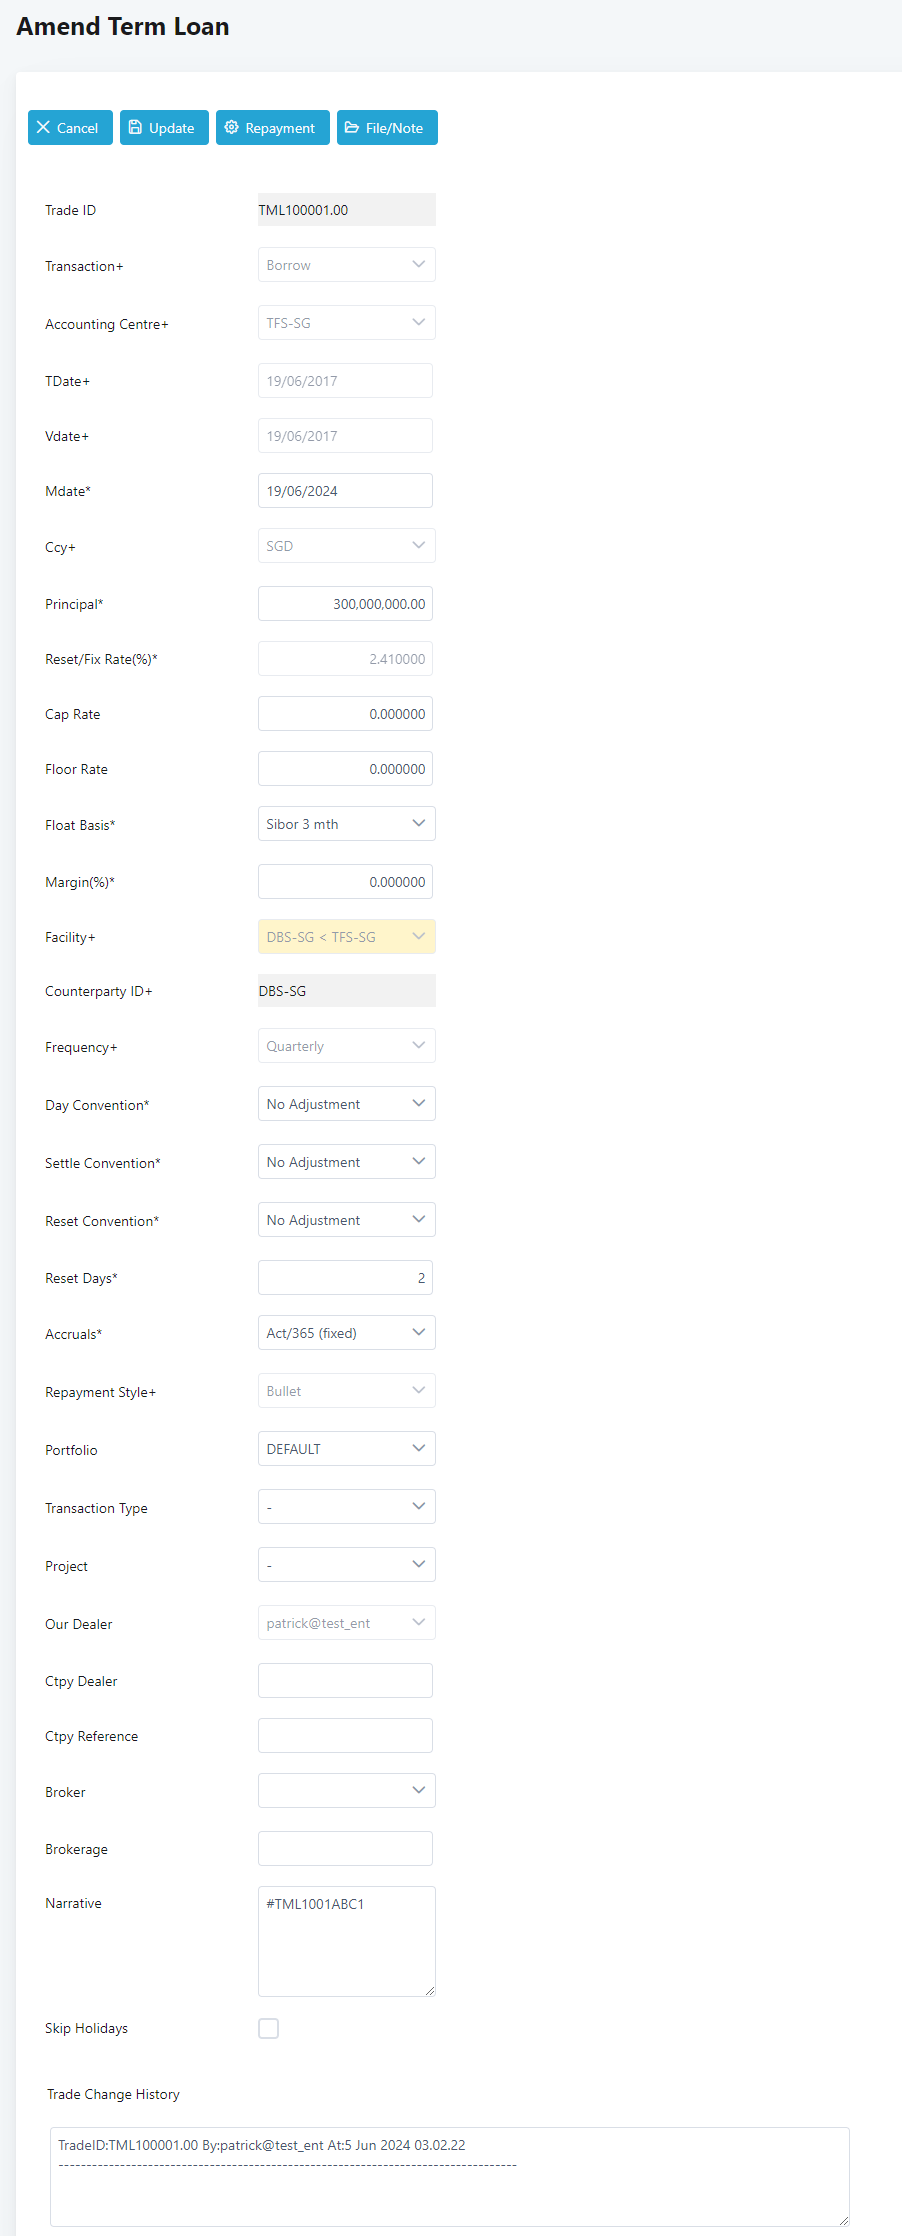The width and height of the screenshot is (902, 2236).
Task: Expand the Project dropdown
Action: [x=346, y=1565]
